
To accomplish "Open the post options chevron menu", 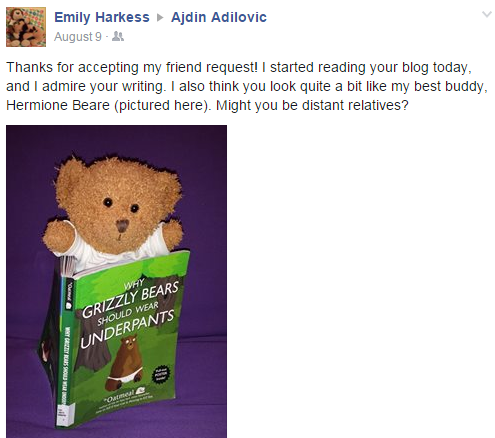I will click(x=487, y=14).
